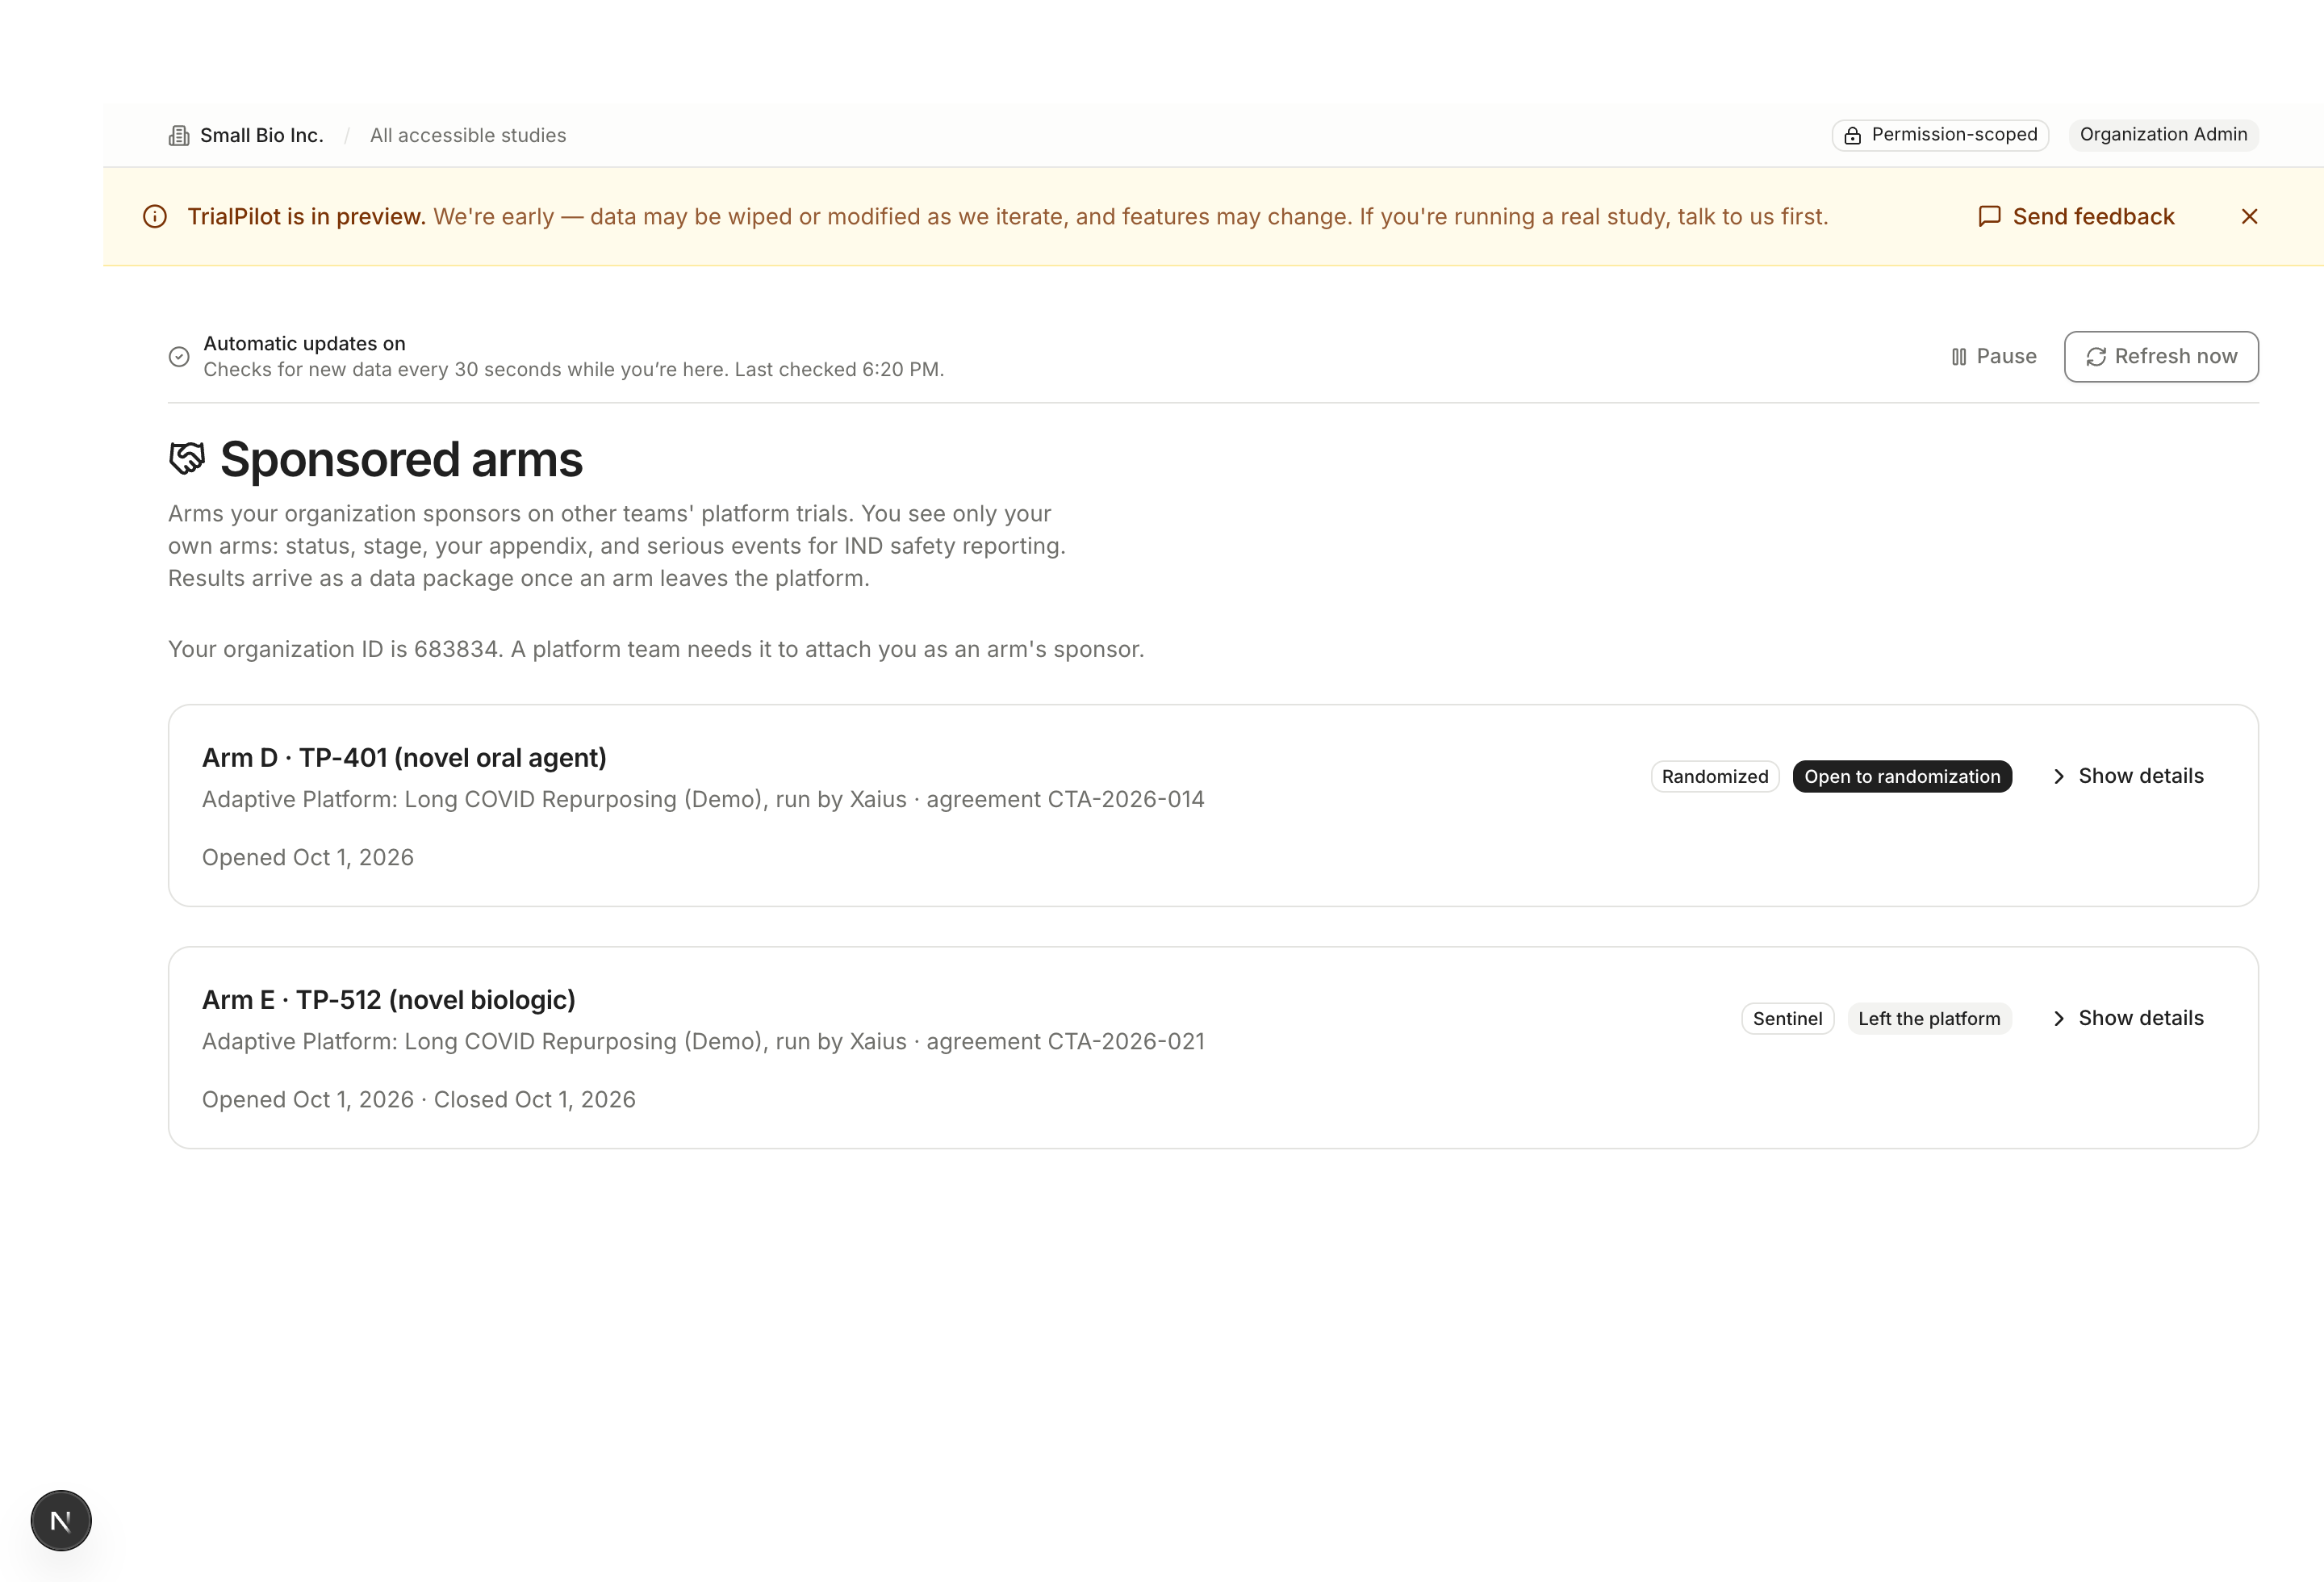Click the info icon in preview banner
Image resolution: width=2324 pixels, height=1582 pixels.
click(x=155, y=216)
